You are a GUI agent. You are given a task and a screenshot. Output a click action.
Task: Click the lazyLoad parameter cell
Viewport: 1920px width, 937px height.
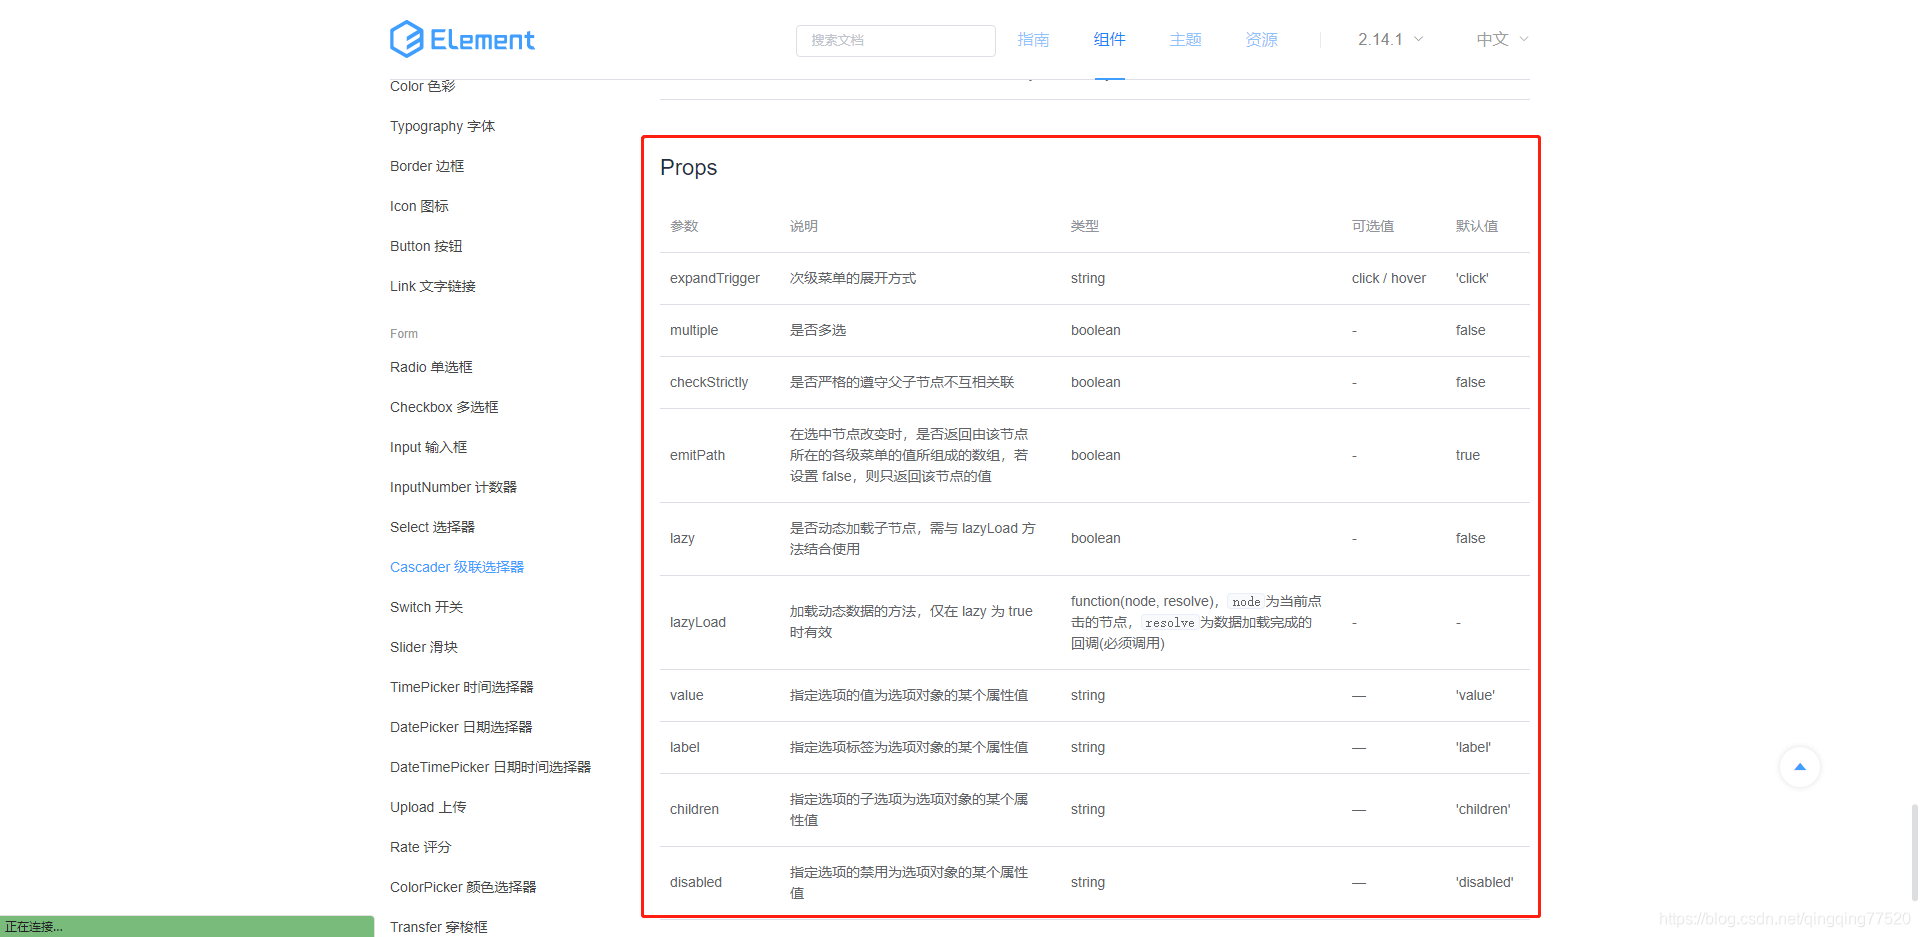click(x=698, y=622)
